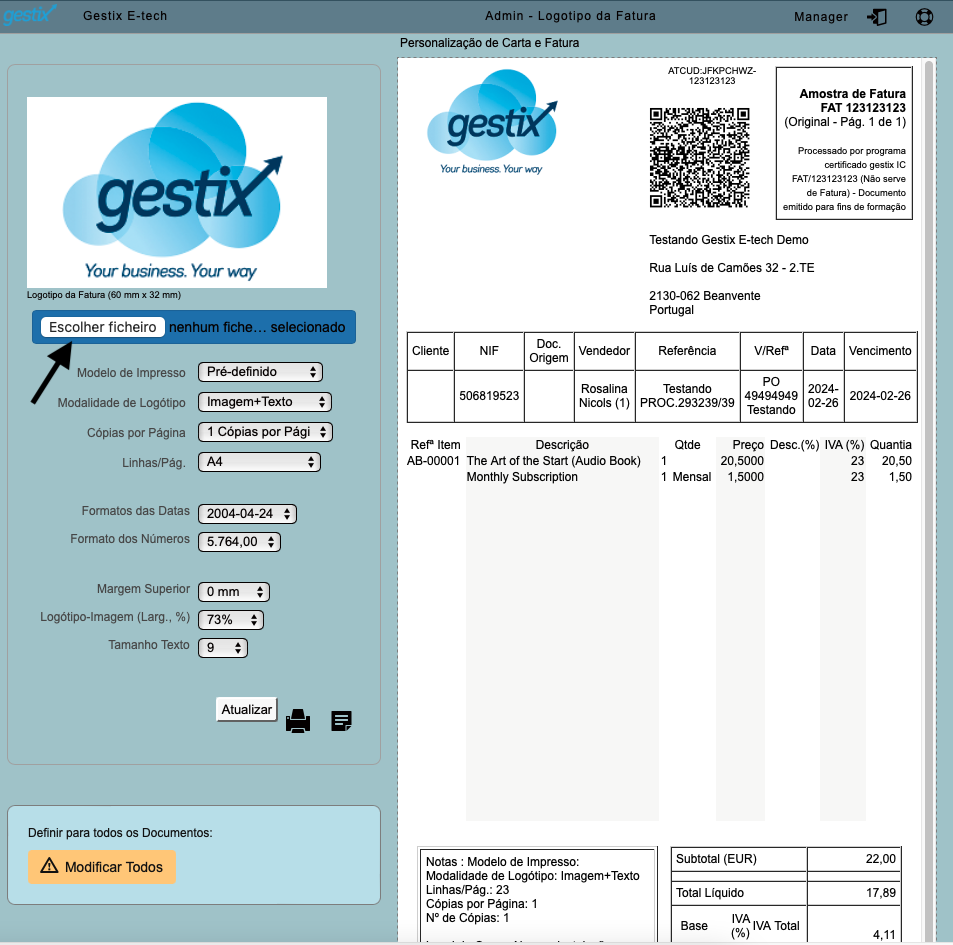Screen dimensions: 953x945
Task: Click 'Rosalina Nicols (1)' vendor cell
Action: click(x=604, y=396)
